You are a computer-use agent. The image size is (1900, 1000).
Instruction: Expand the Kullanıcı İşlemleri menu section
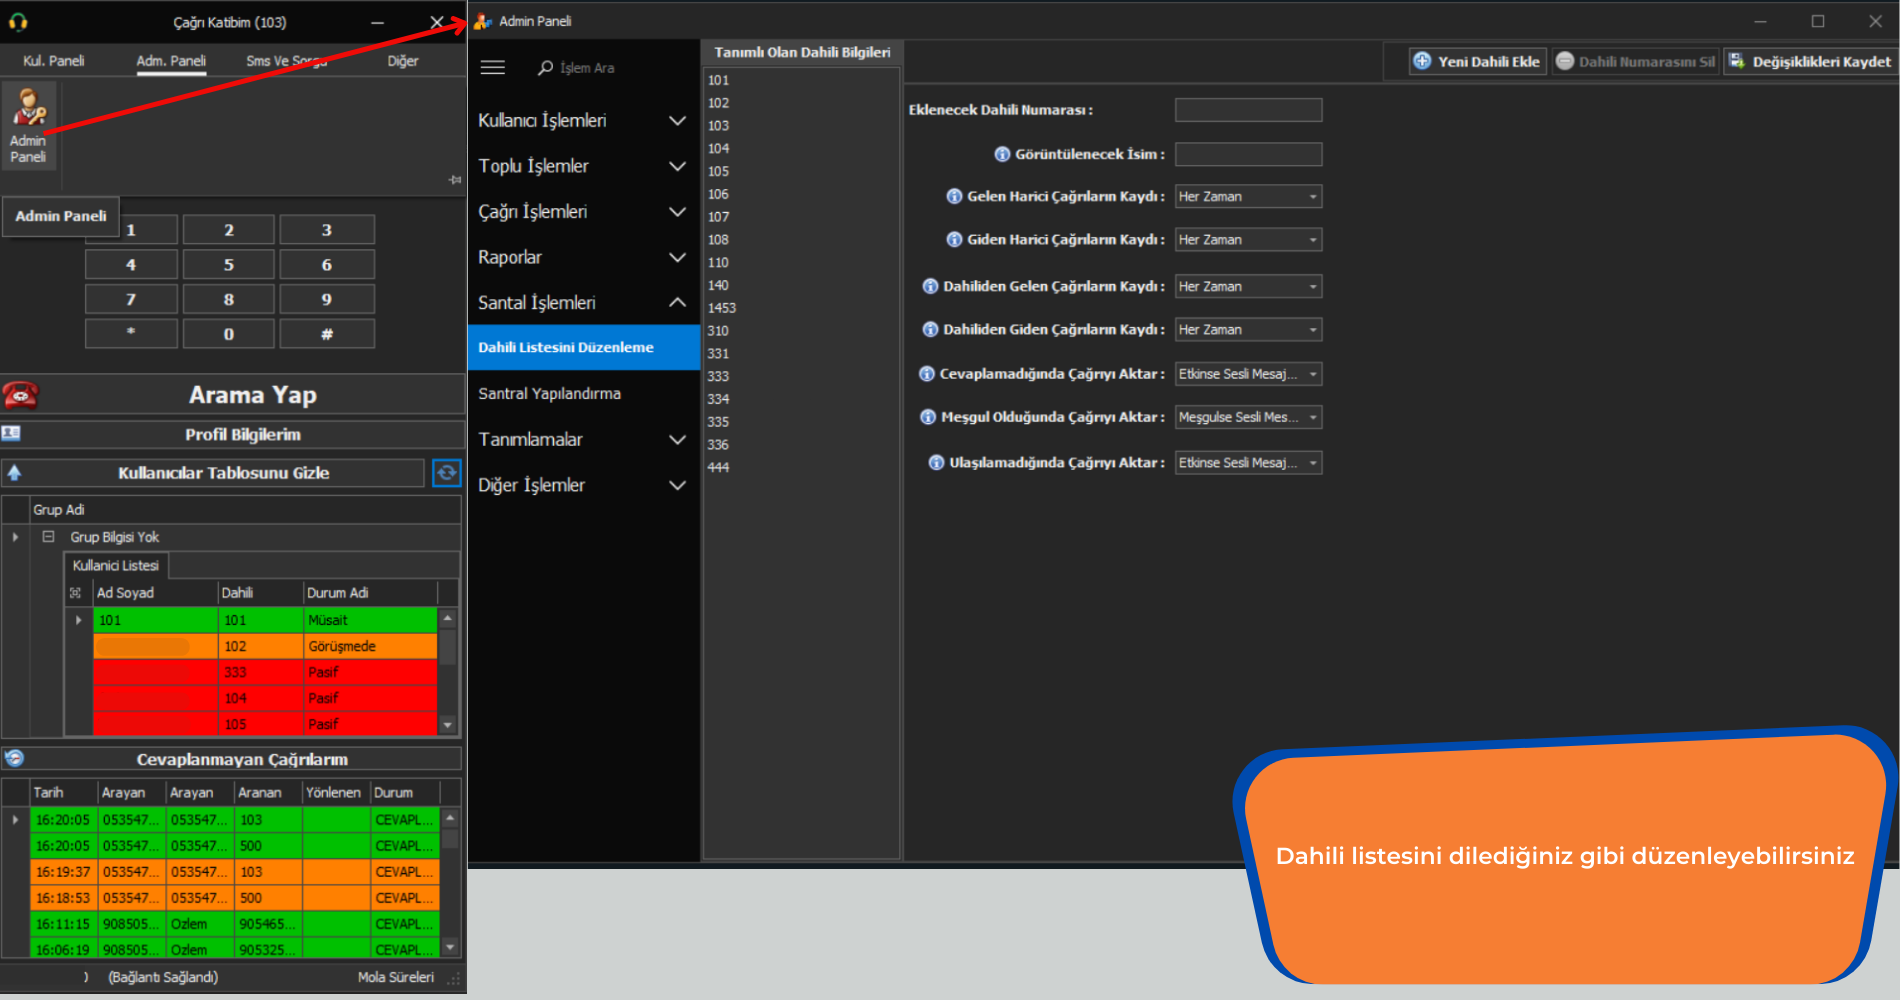click(x=677, y=120)
